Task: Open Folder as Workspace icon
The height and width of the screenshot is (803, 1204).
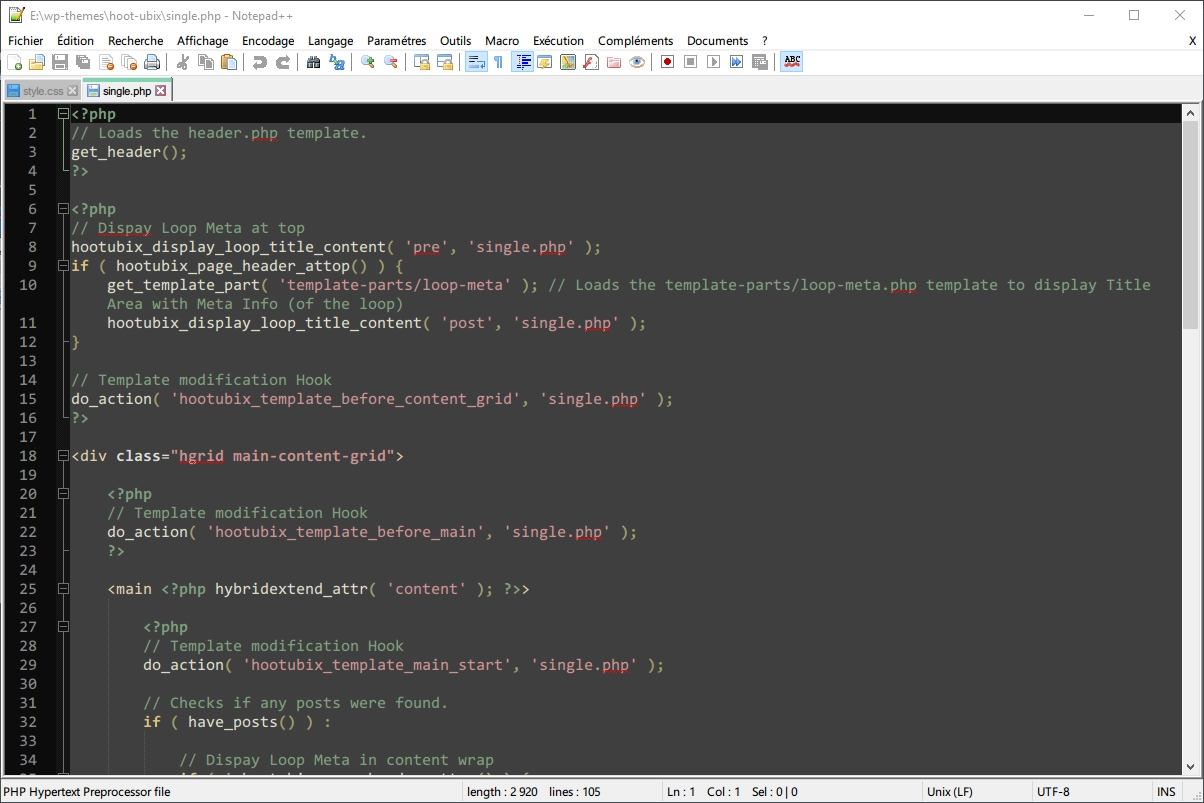Action: (614, 62)
